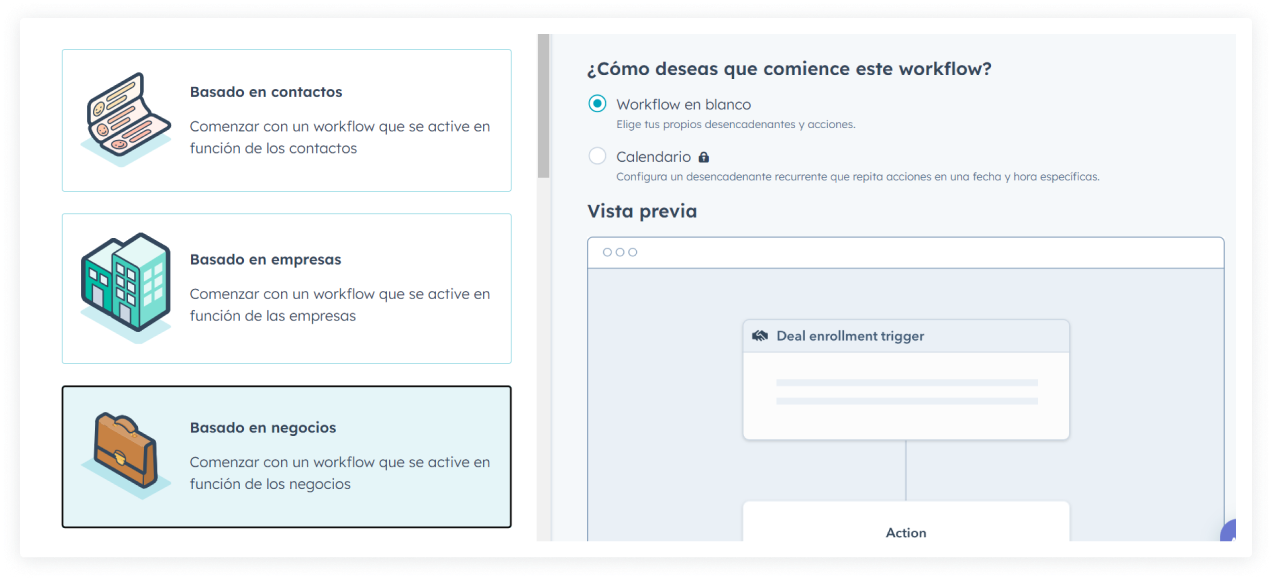Viewport: 1272px width, 580px height.
Task: Click the teal office buildings icon
Action: point(125,286)
